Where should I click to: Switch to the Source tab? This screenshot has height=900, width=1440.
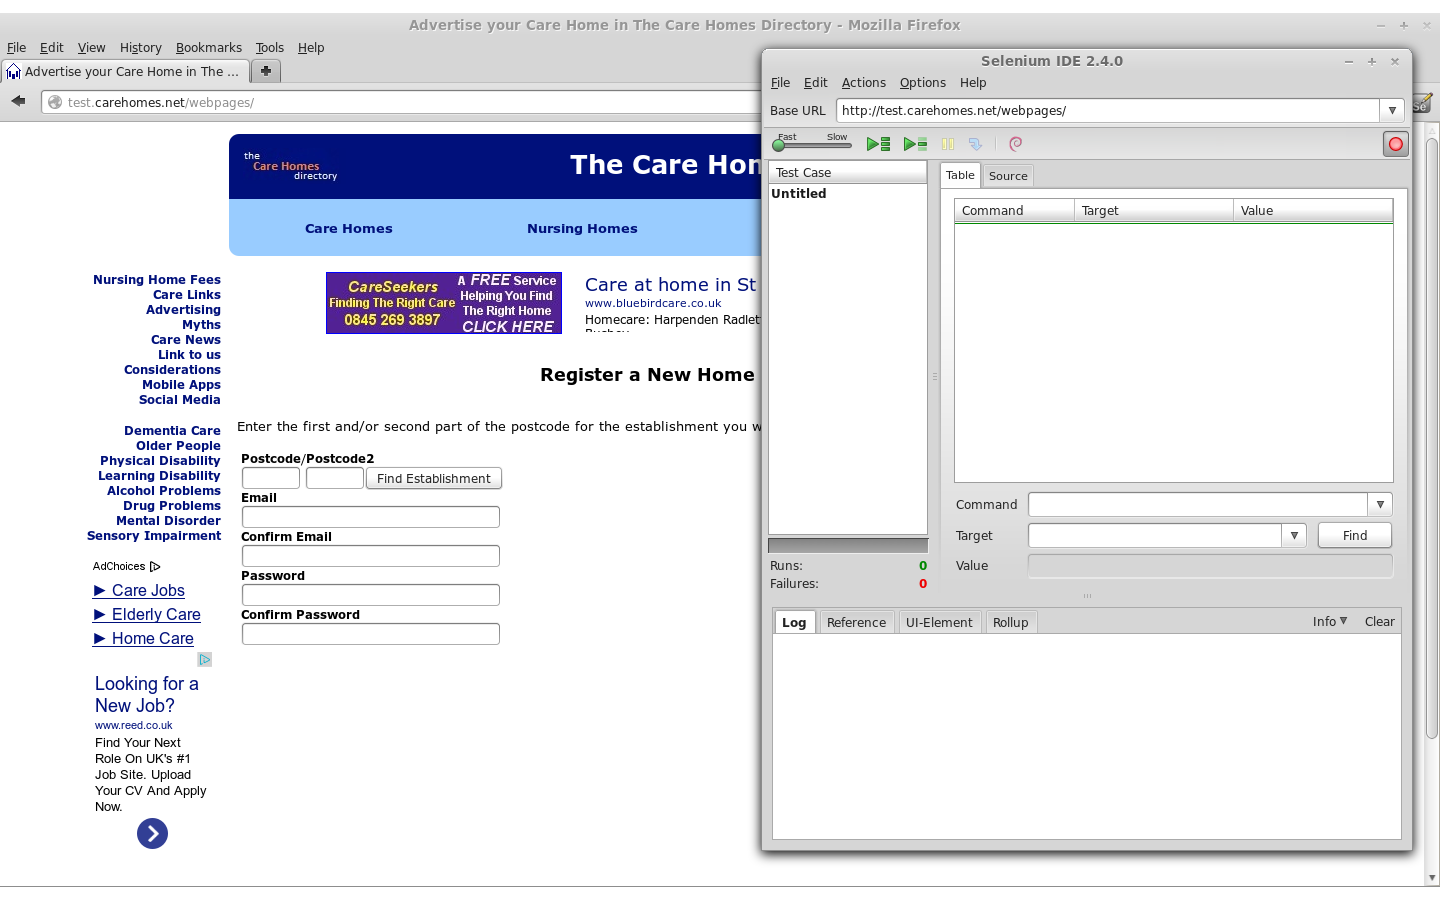1008,175
